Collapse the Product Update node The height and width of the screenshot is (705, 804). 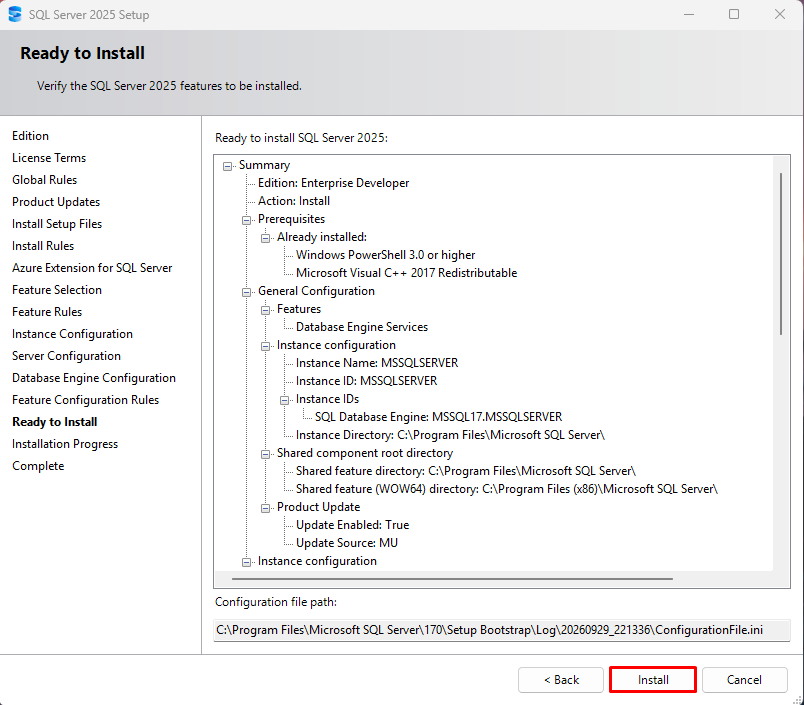coord(266,508)
